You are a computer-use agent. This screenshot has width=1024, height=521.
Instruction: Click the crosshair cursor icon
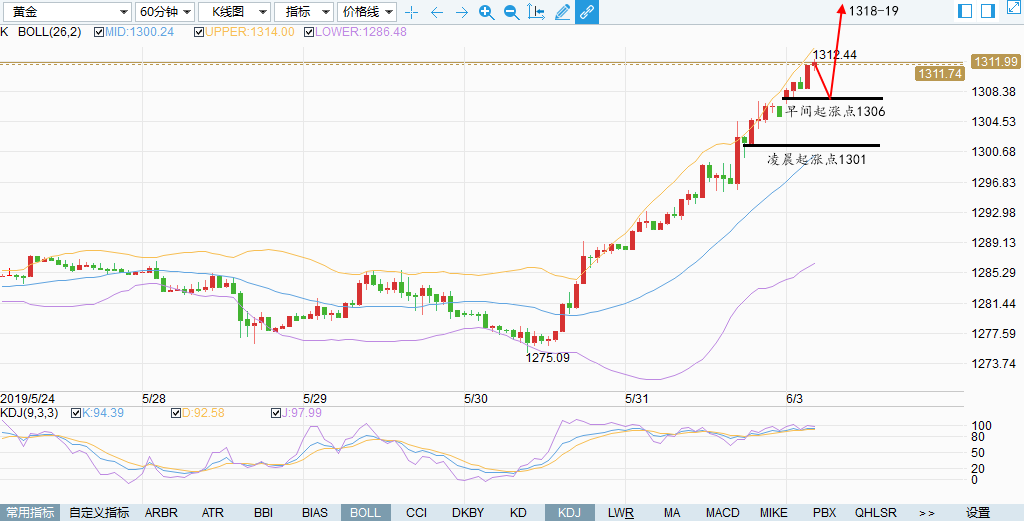click(x=411, y=12)
